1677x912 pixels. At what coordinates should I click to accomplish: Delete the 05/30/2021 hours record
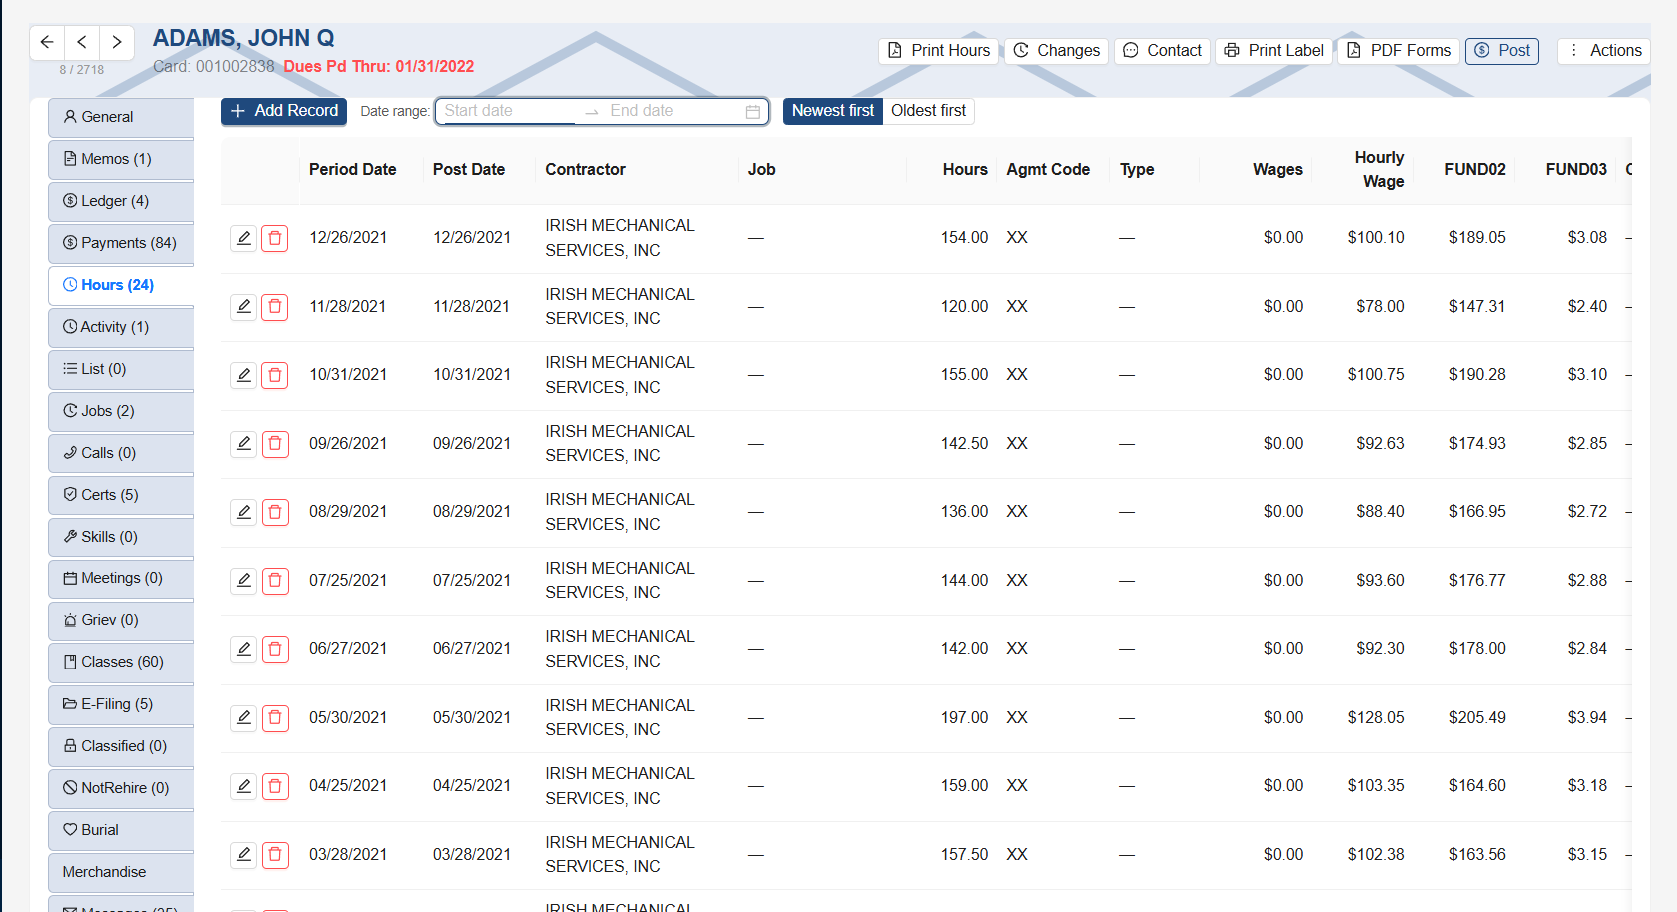[275, 718]
